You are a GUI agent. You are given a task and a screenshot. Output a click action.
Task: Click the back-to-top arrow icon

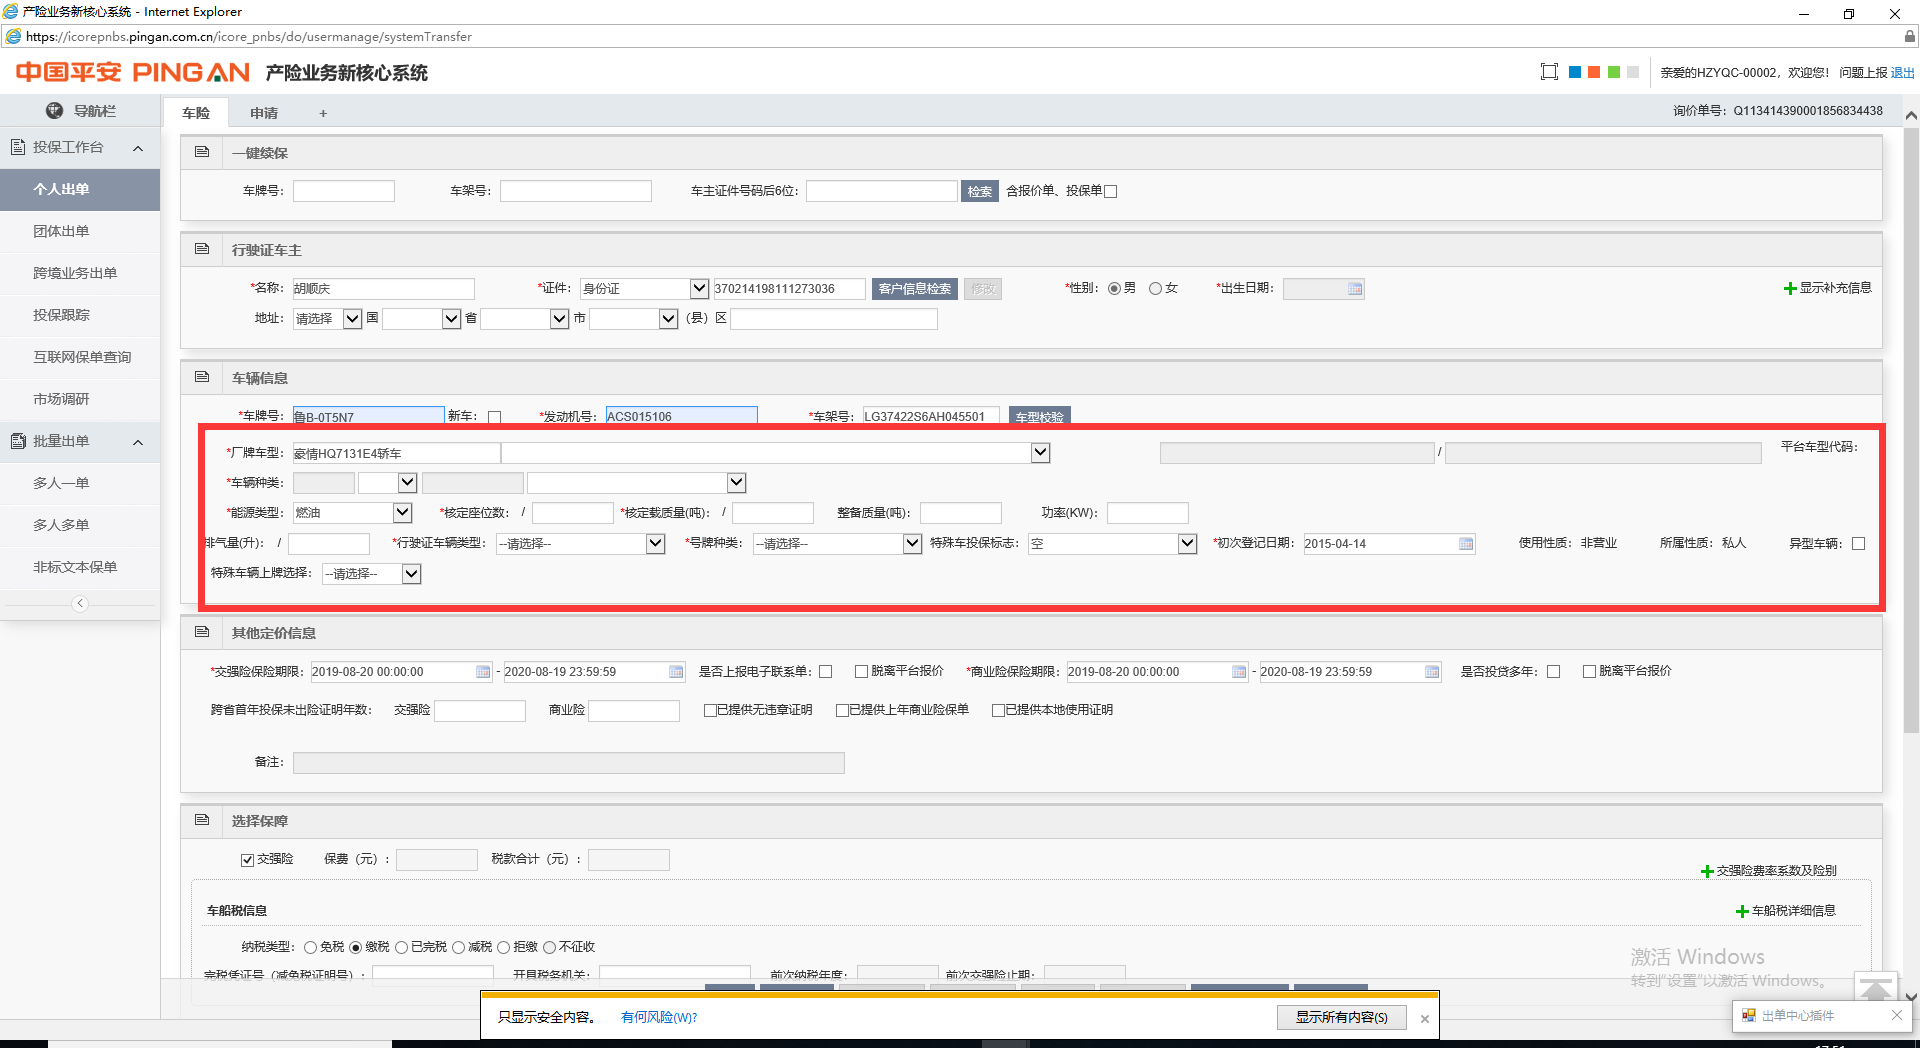click(x=1875, y=989)
